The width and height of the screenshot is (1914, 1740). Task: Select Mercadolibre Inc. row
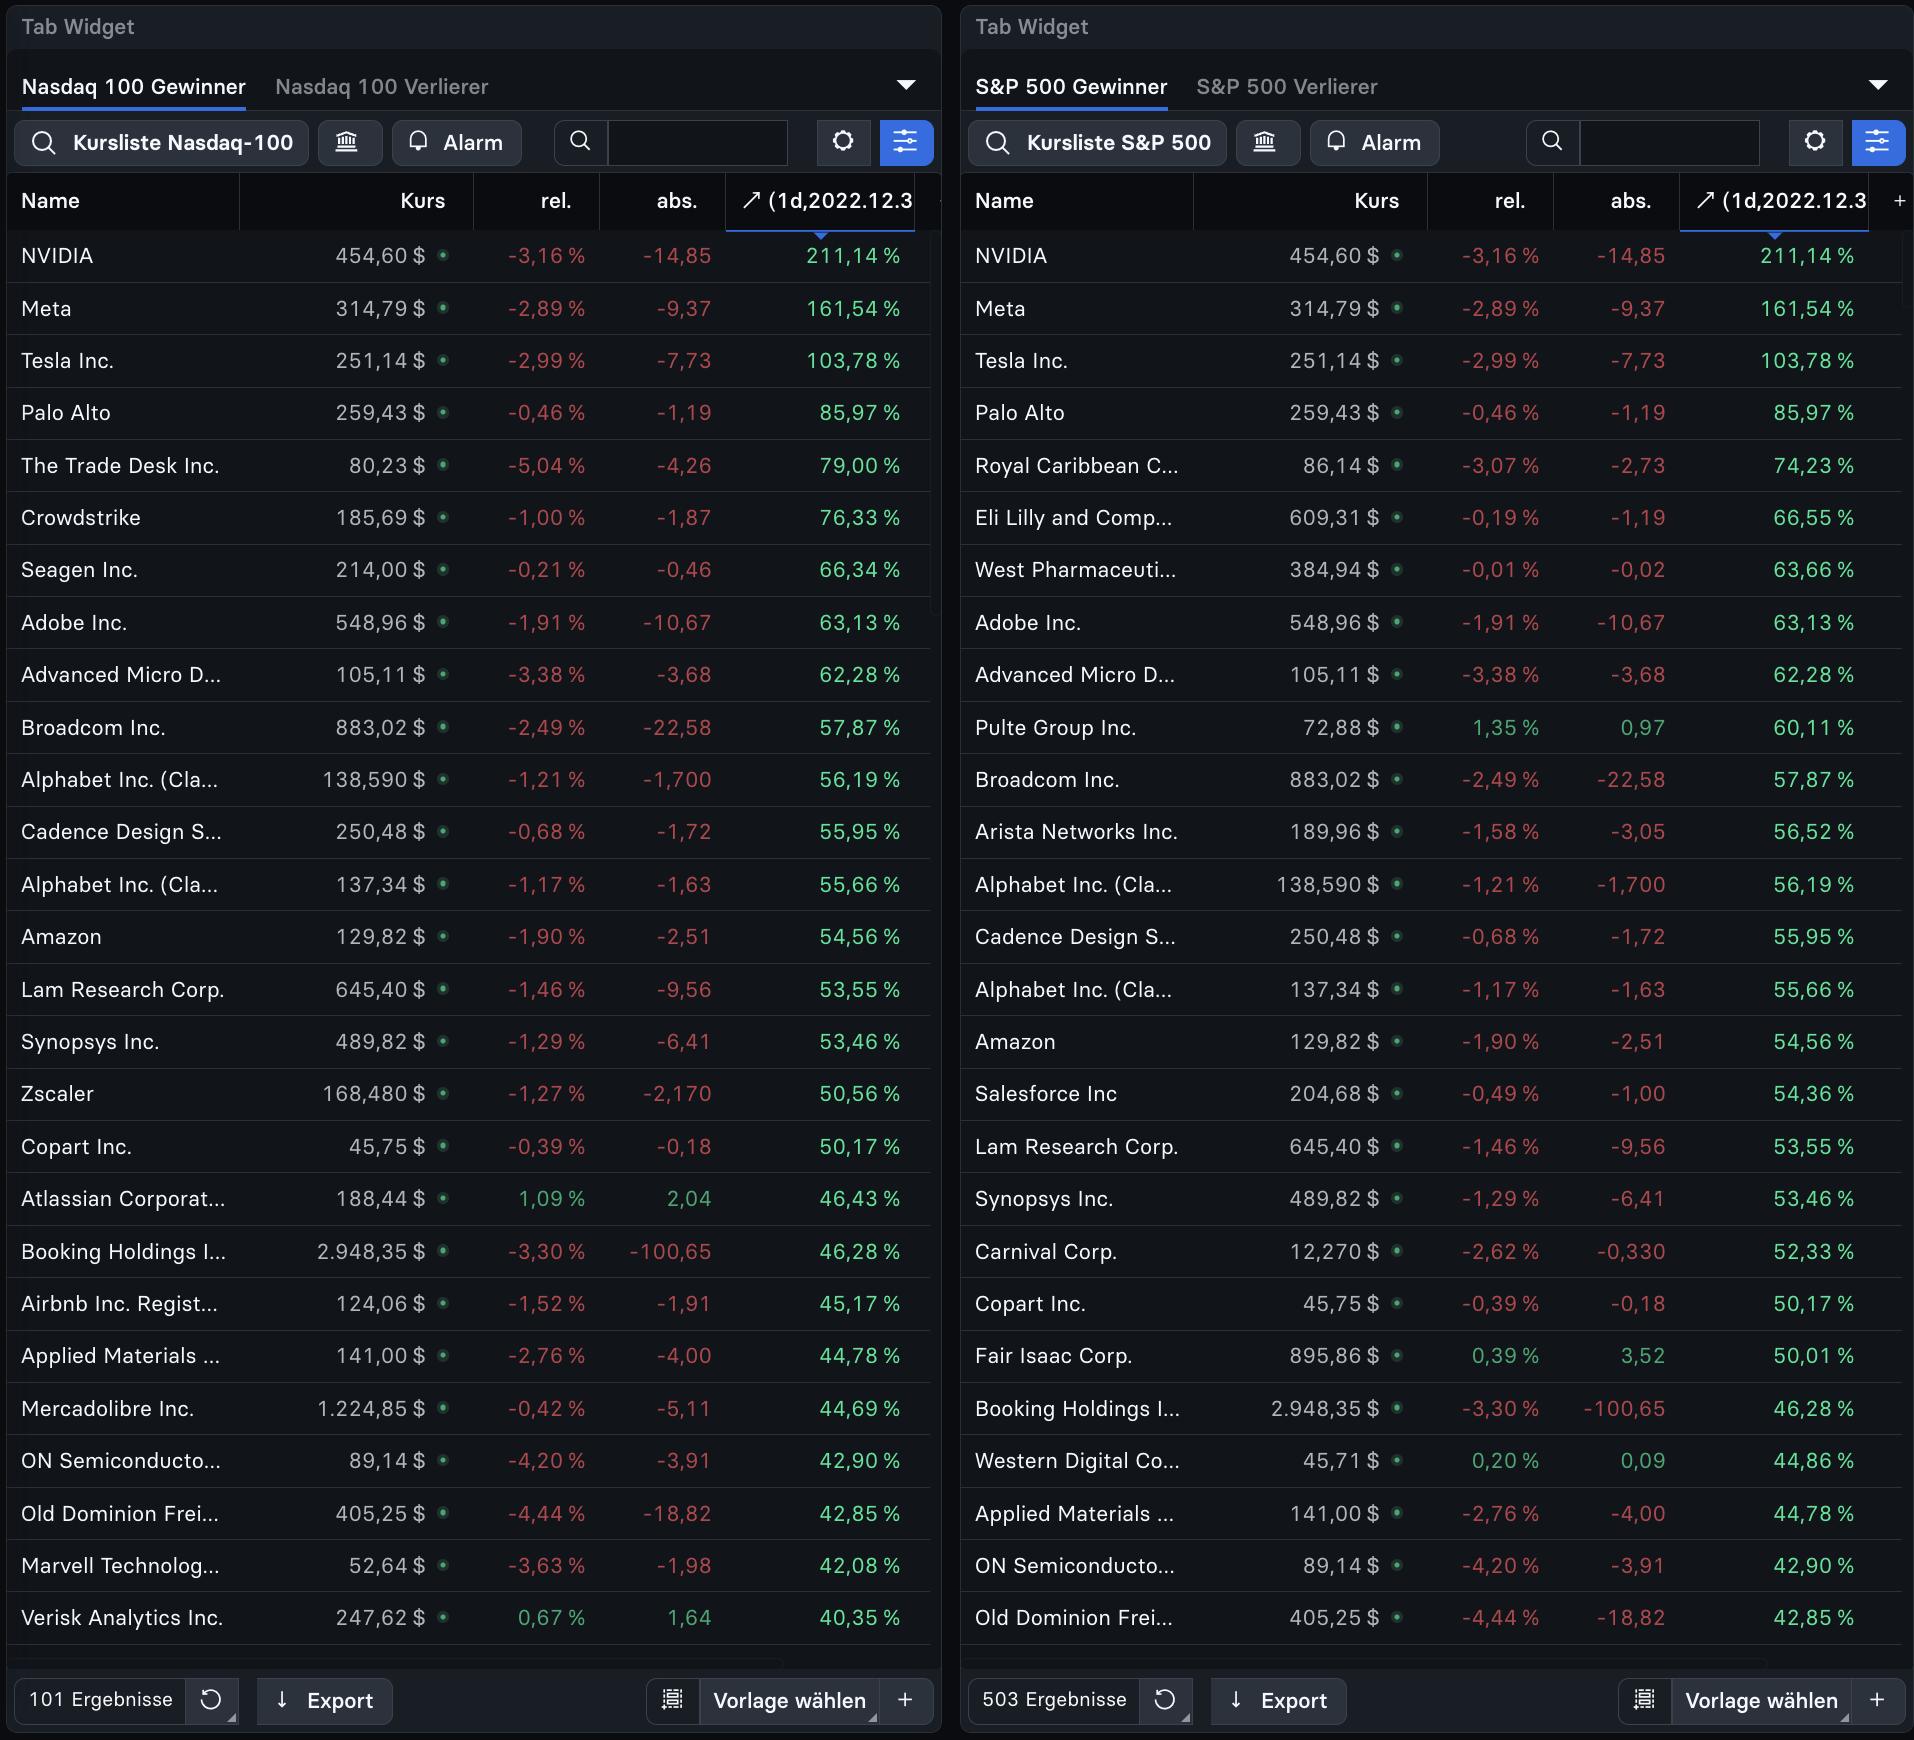point(469,1409)
